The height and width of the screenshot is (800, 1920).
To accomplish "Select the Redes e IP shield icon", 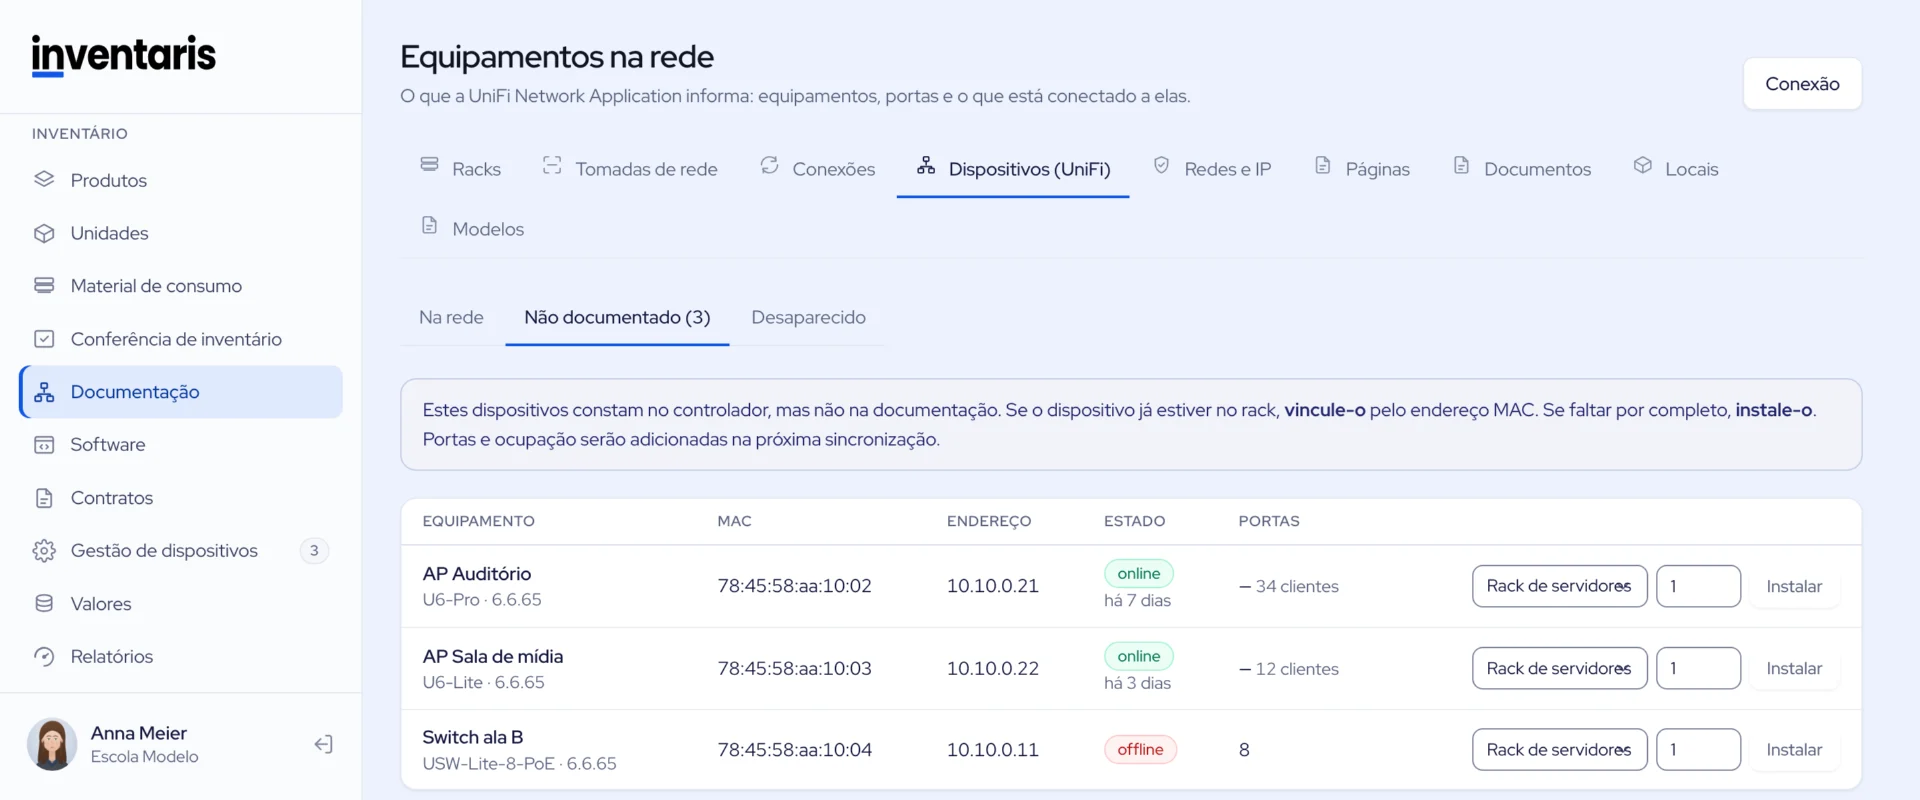I will pyautogui.click(x=1161, y=165).
